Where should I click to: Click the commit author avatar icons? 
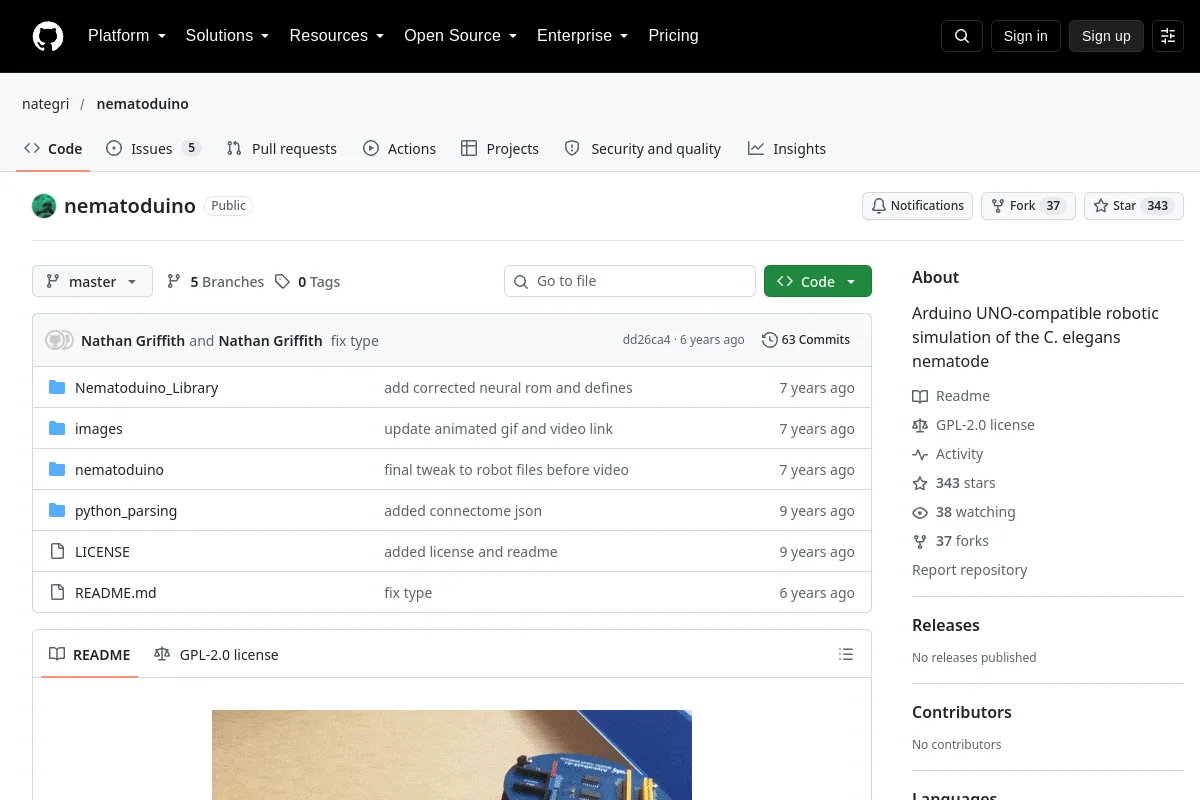(60, 340)
